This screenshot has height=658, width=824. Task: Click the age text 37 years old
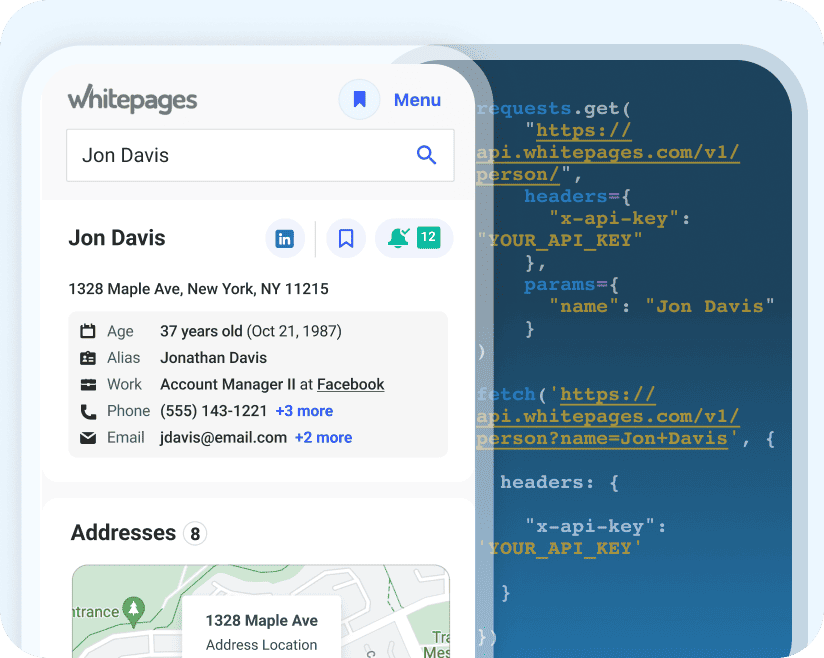201,331
